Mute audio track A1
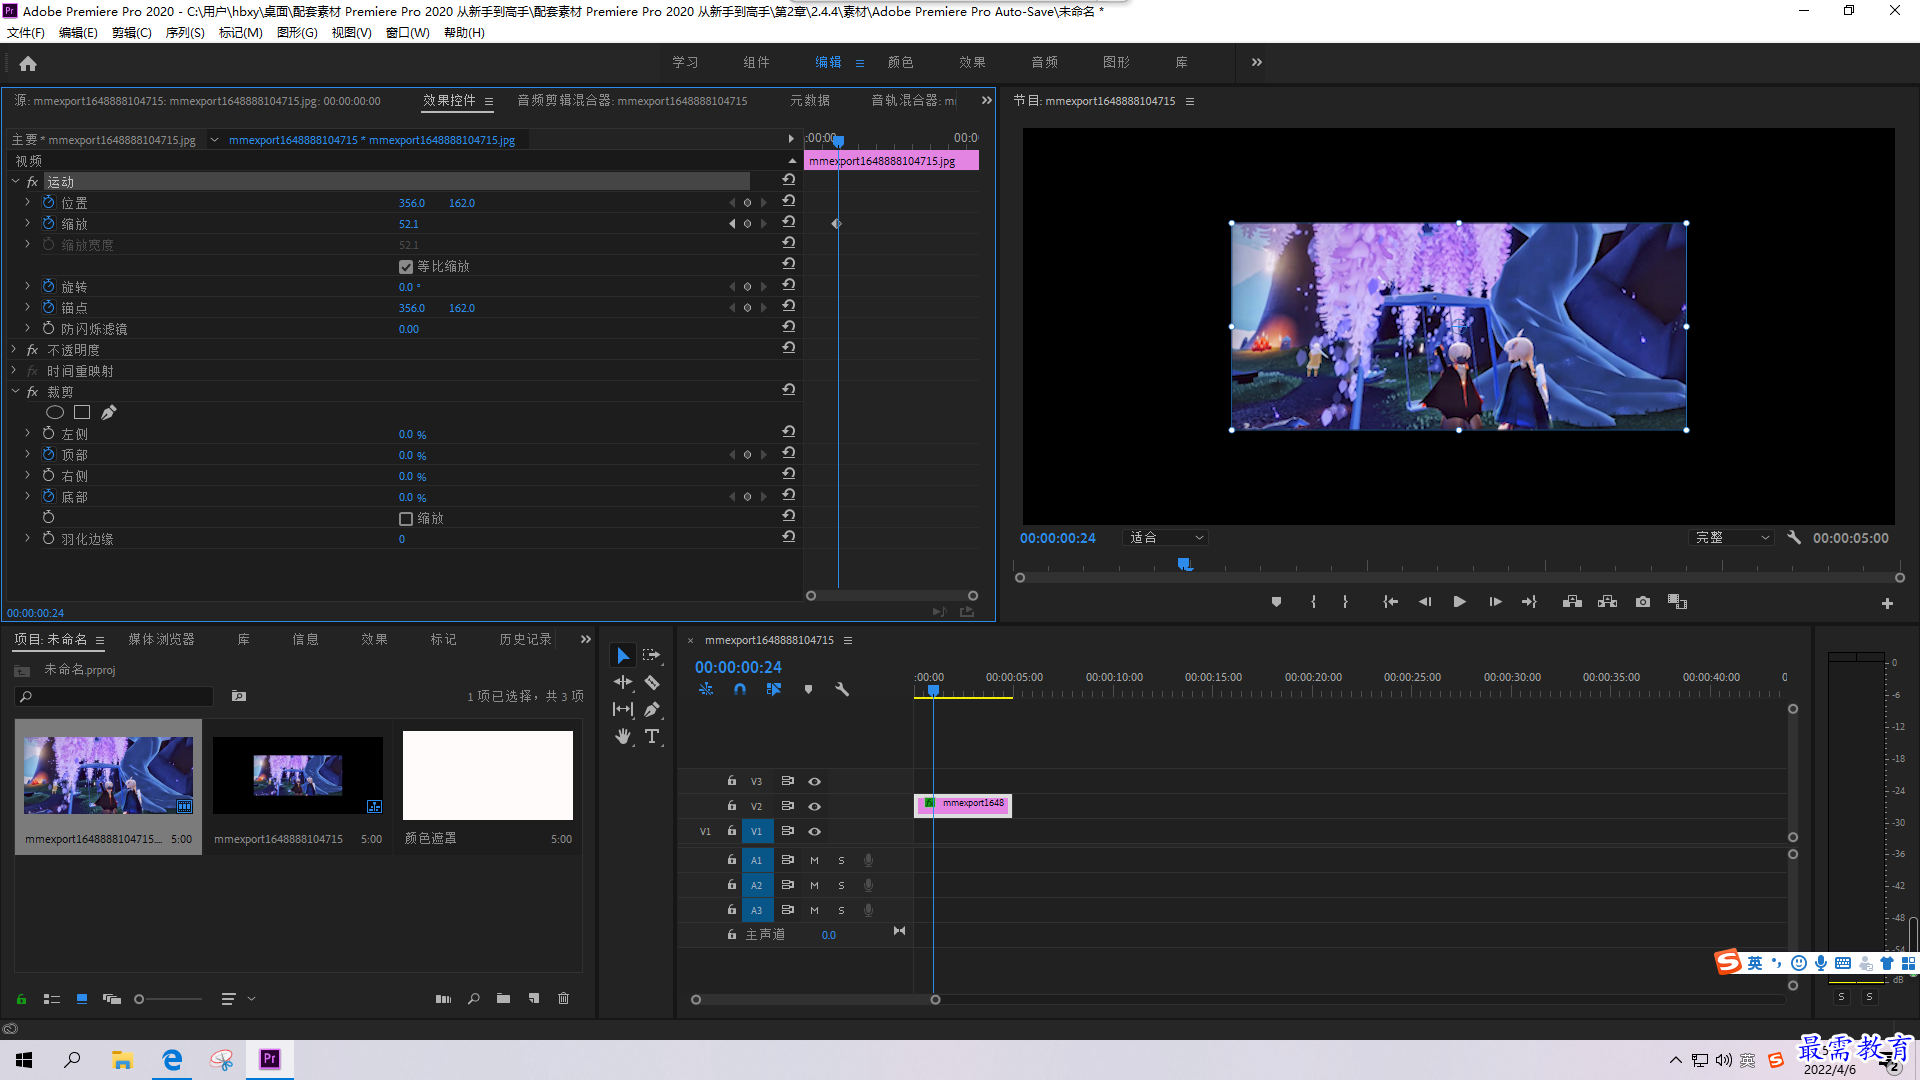Viewport: 1920px width, 1080px height. point(814,860)
